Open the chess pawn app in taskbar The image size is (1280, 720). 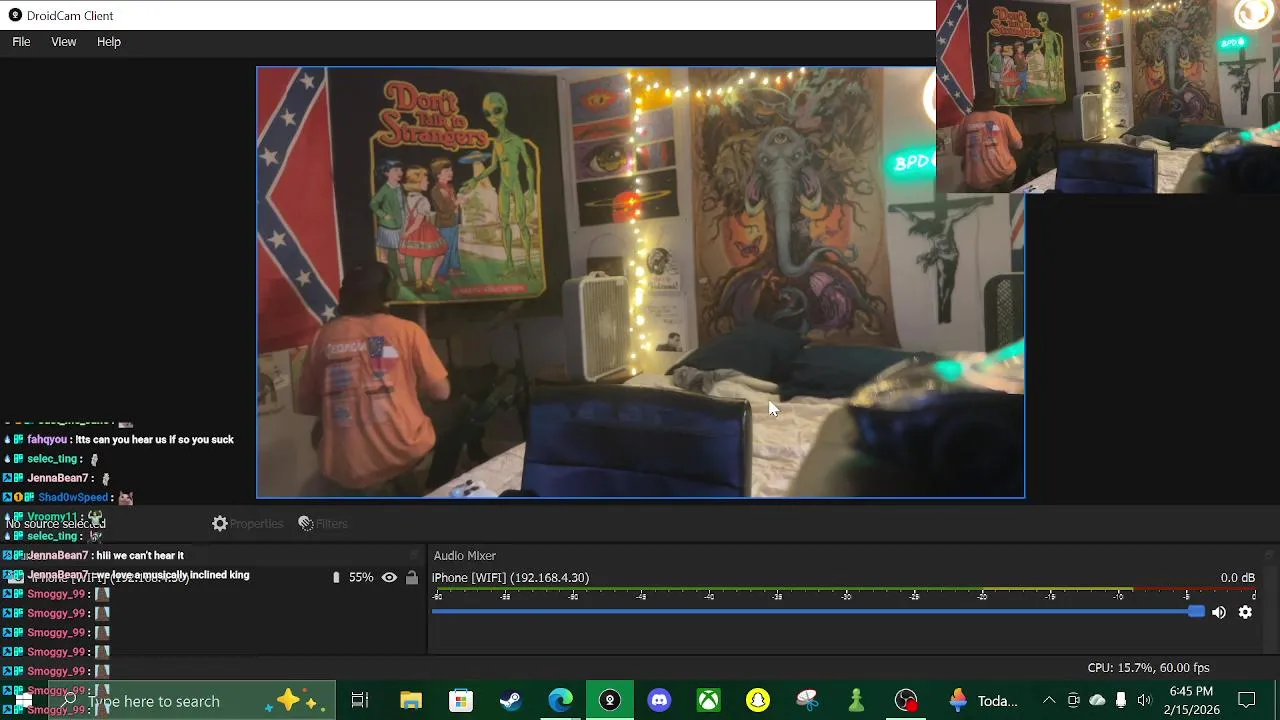856,701
